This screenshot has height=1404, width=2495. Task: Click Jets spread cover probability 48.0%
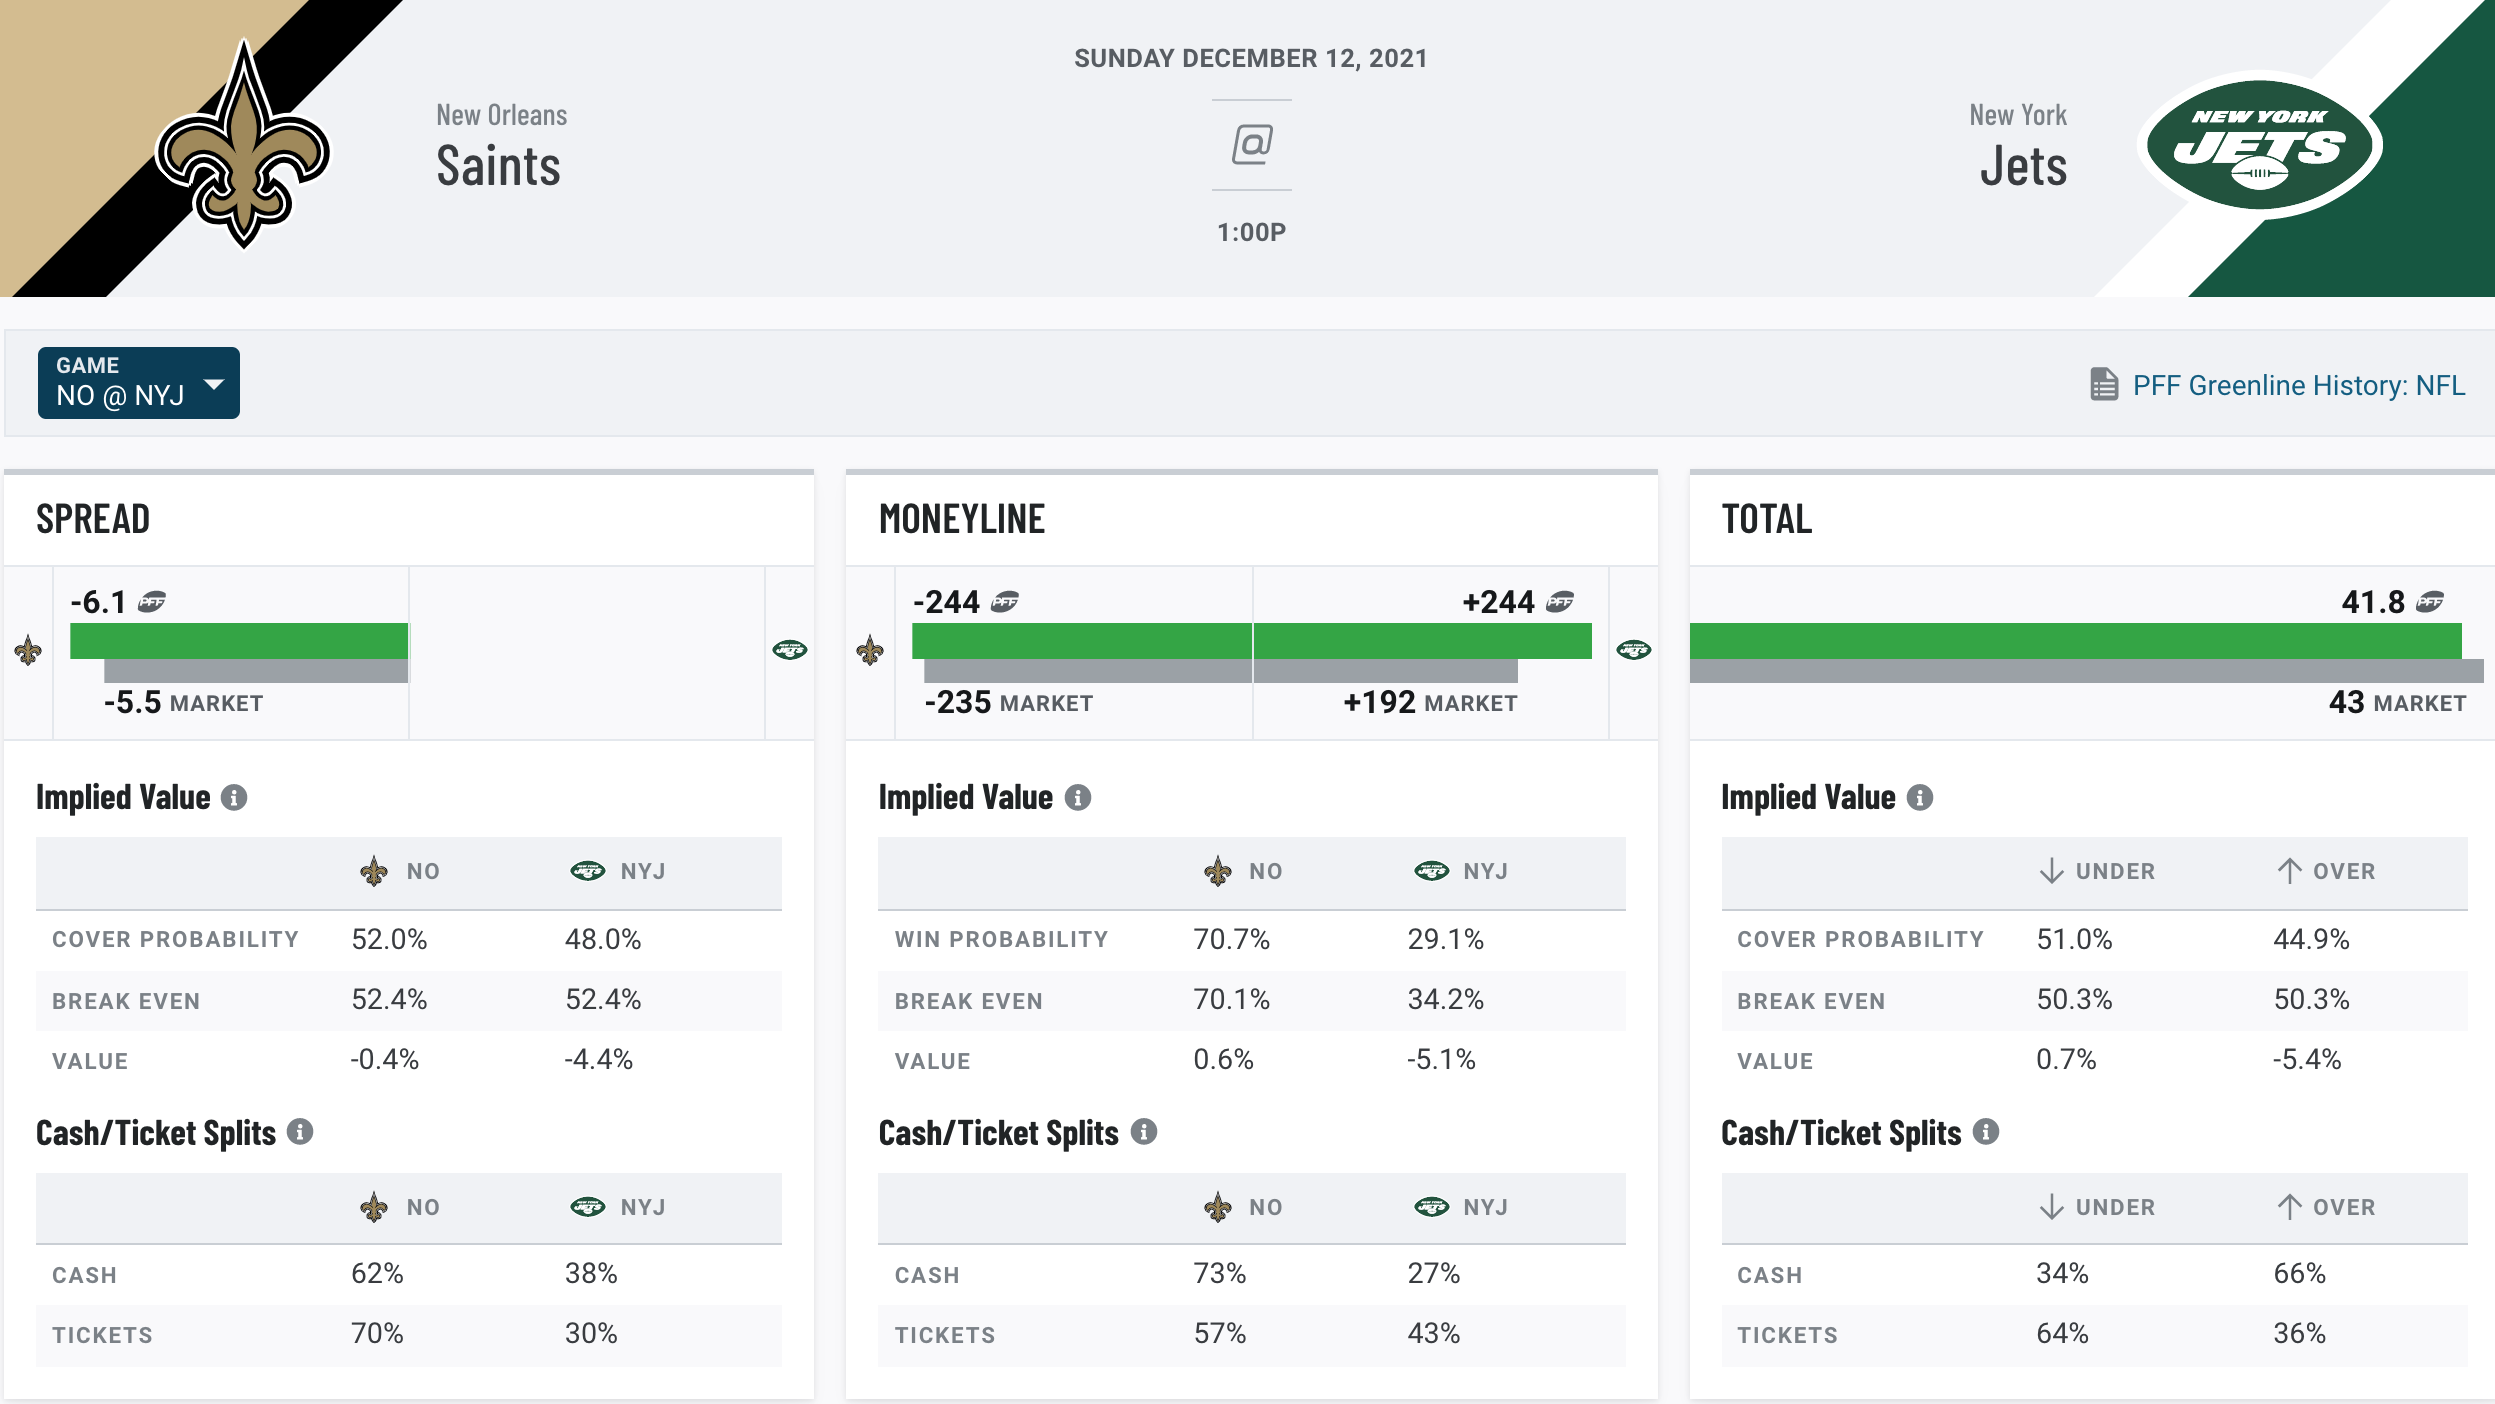603,939
